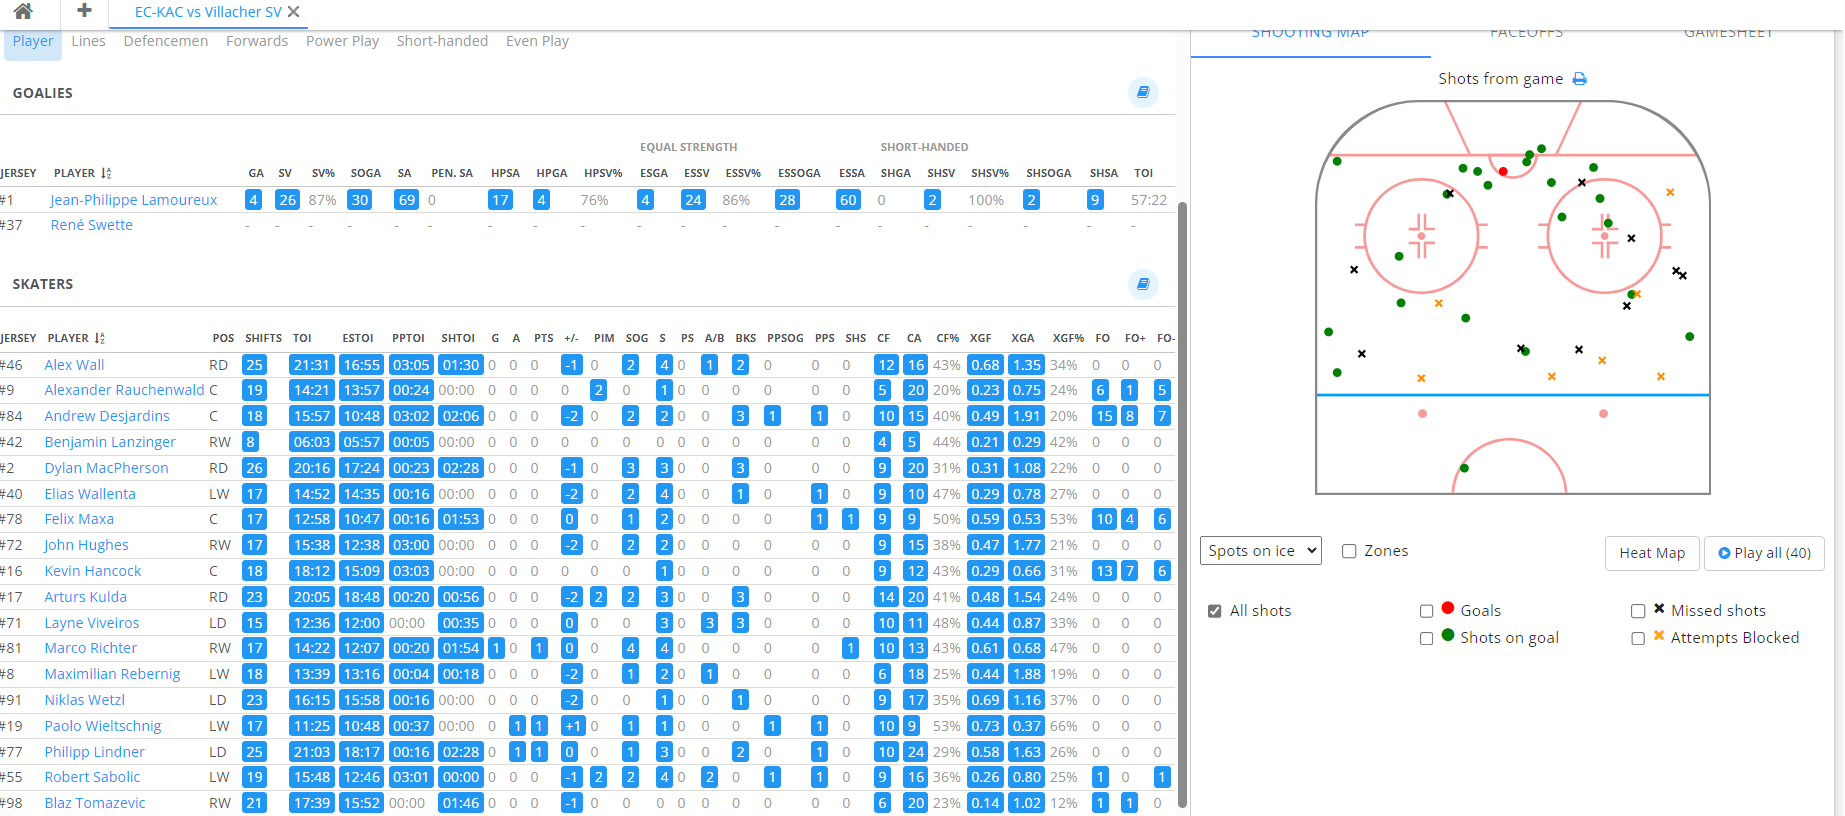This screenshot has height=816, width=1845.
Task: Tick the Goals filter checkbox
Action: point(1426,611)
